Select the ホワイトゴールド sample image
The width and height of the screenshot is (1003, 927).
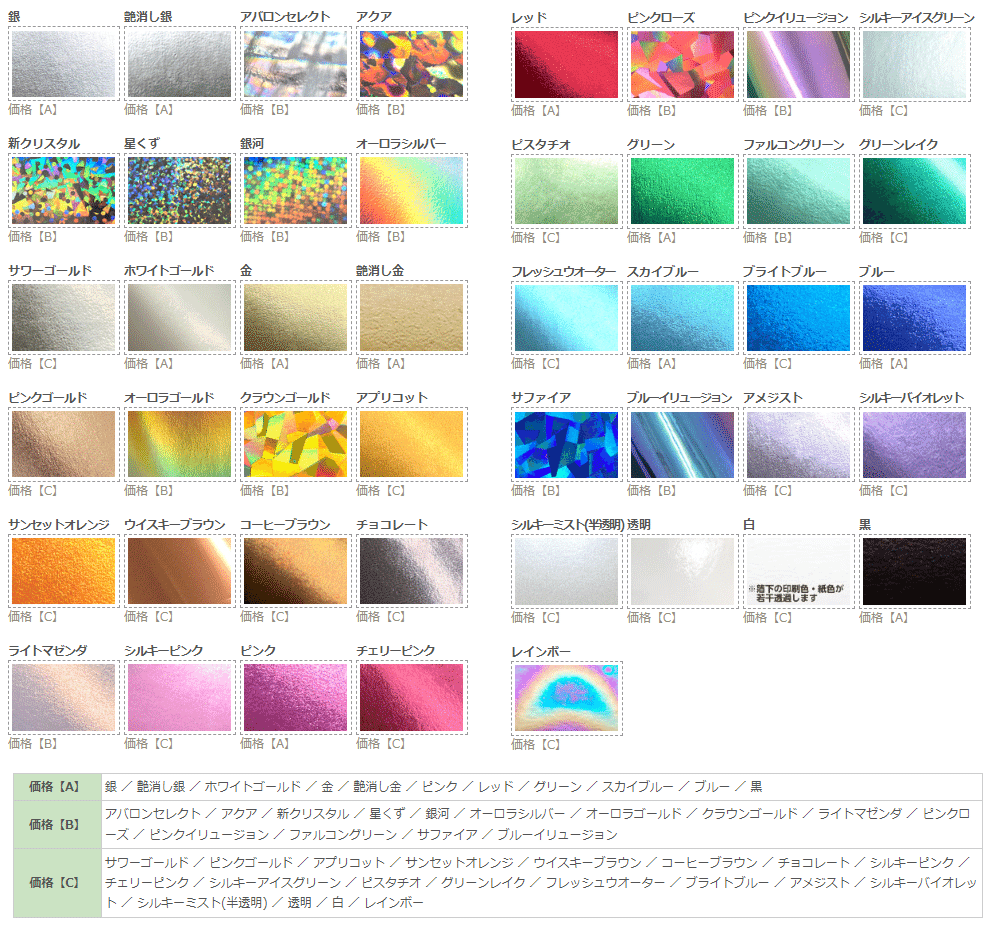tap(179, 316)
